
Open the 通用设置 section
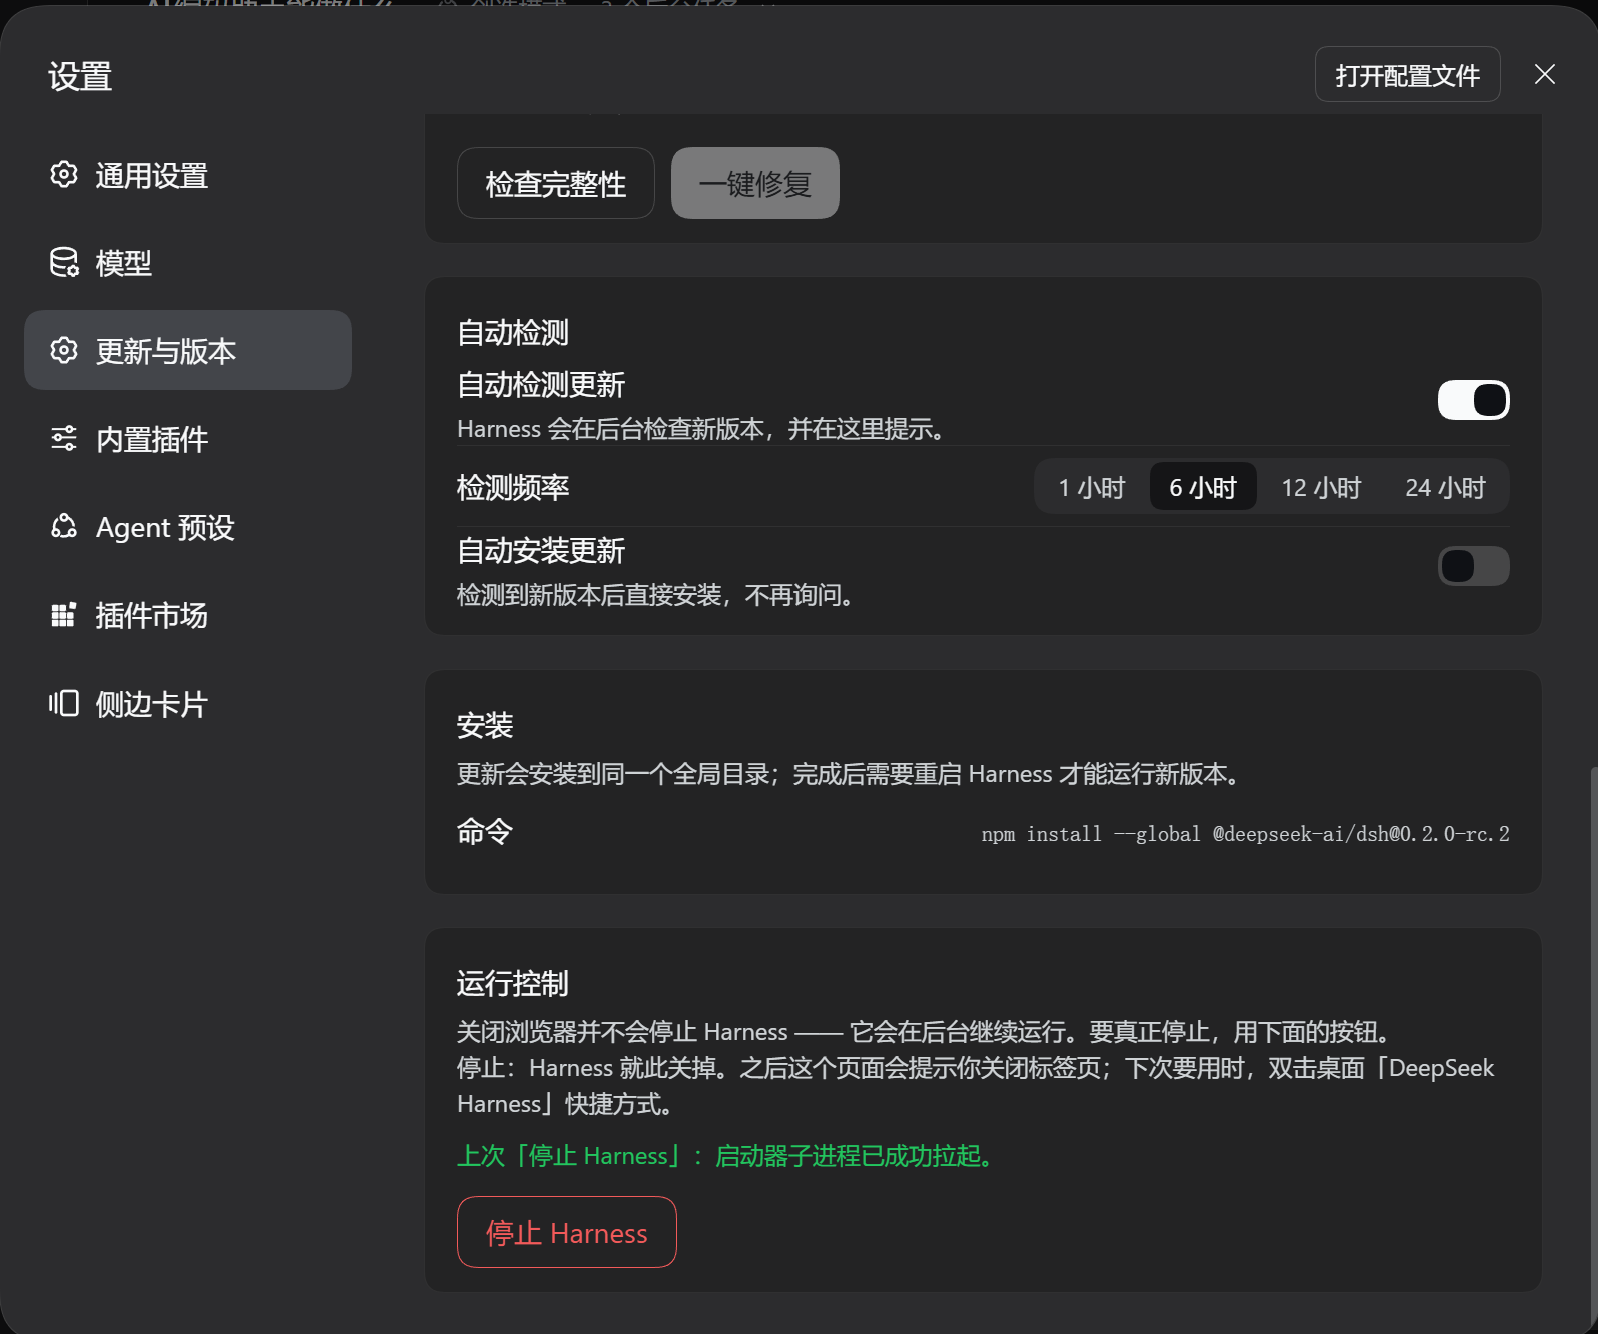click(x=188, y=175)
